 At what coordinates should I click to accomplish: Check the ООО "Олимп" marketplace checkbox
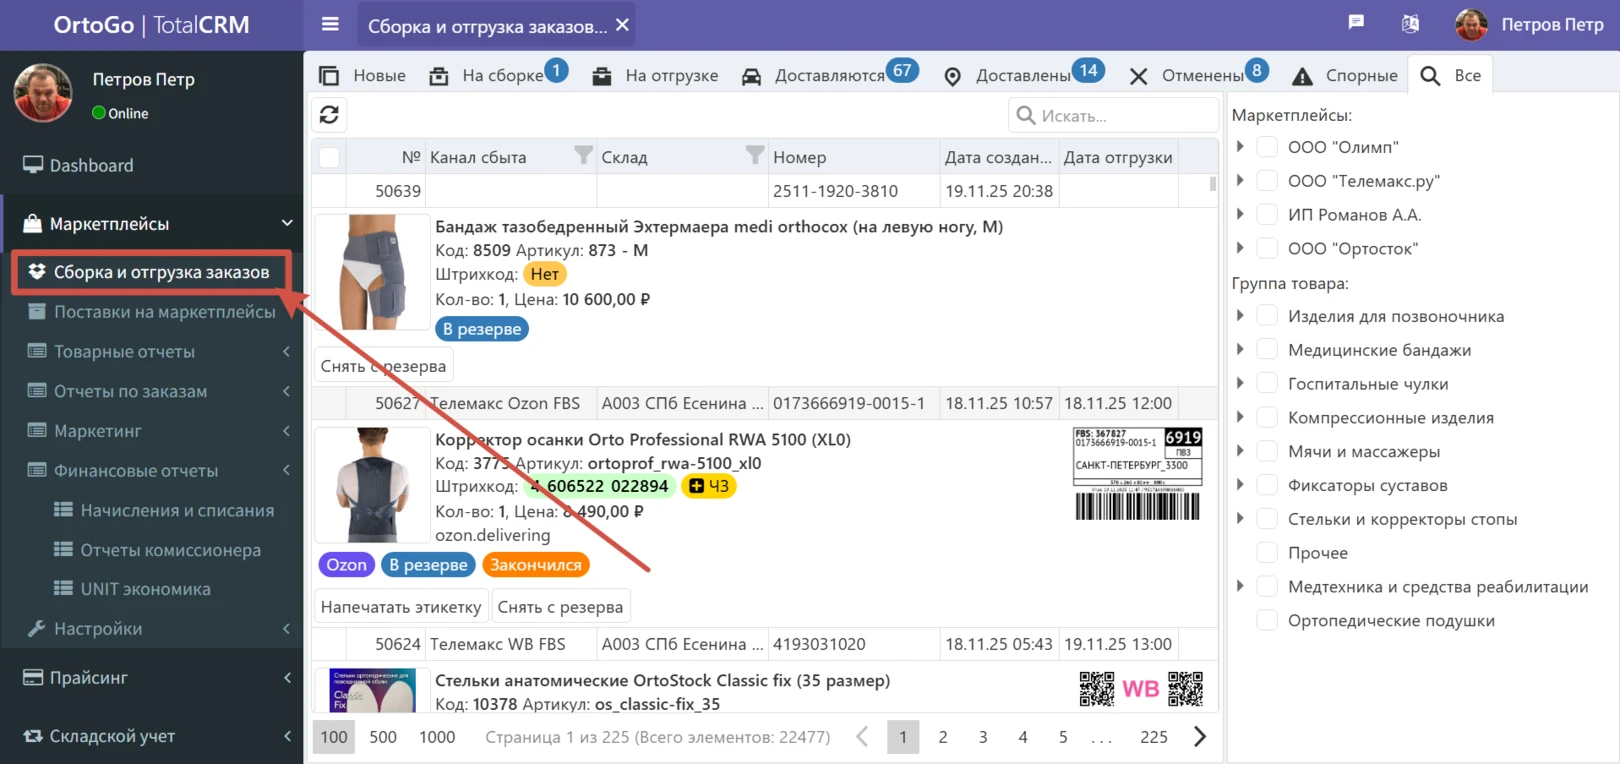(x=1267, y=147)
